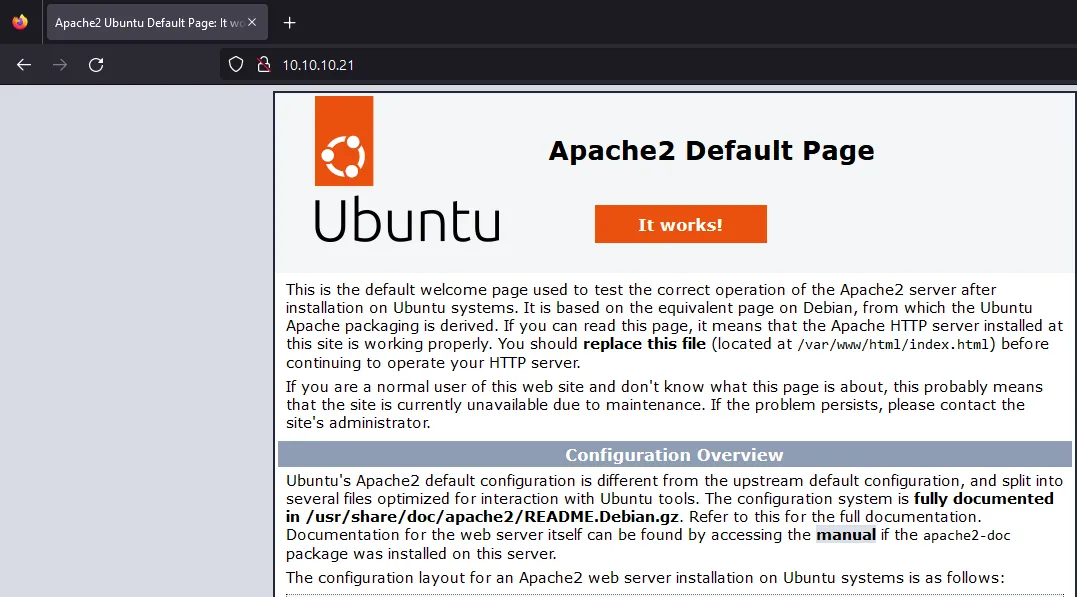Click the forward navigation arrow

pos(59,64)
